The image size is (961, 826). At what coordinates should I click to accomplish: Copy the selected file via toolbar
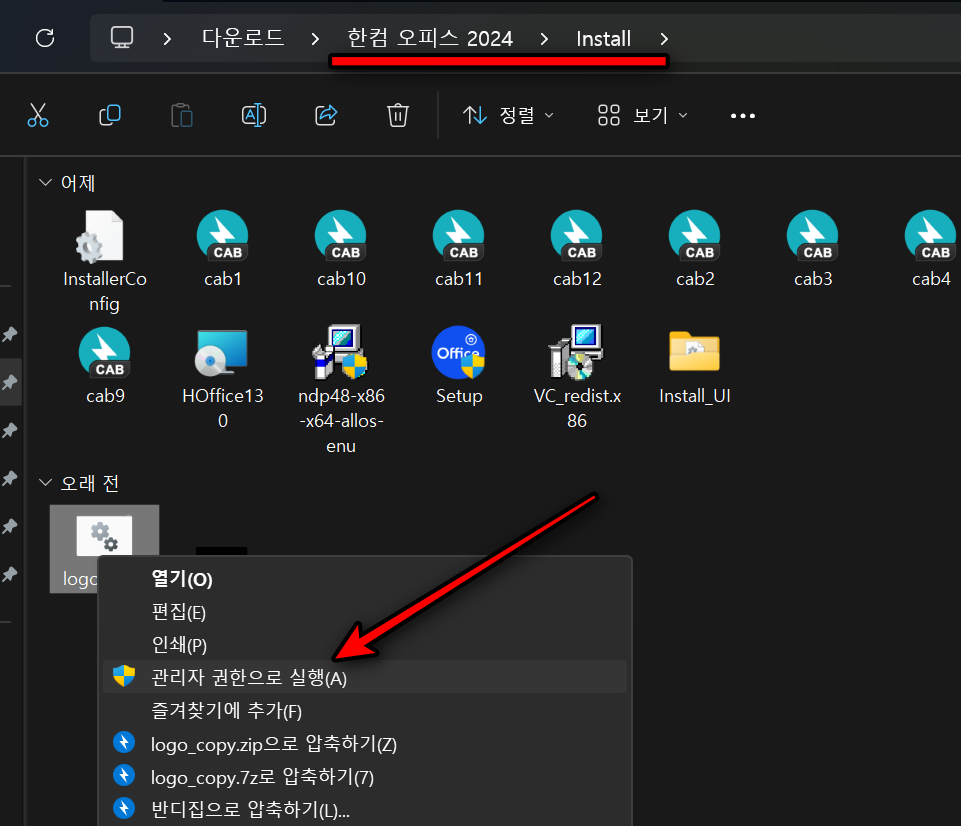[110, 115]
